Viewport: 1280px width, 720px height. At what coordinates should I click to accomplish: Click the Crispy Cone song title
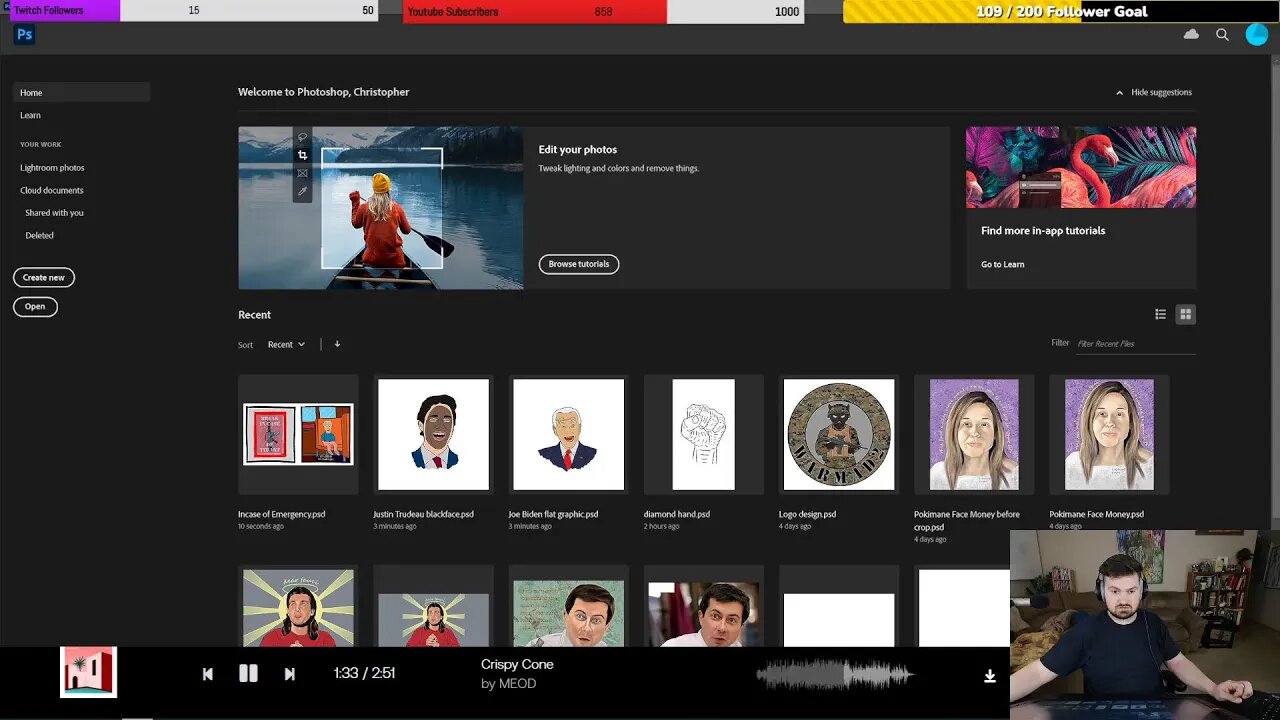[517, 665]
